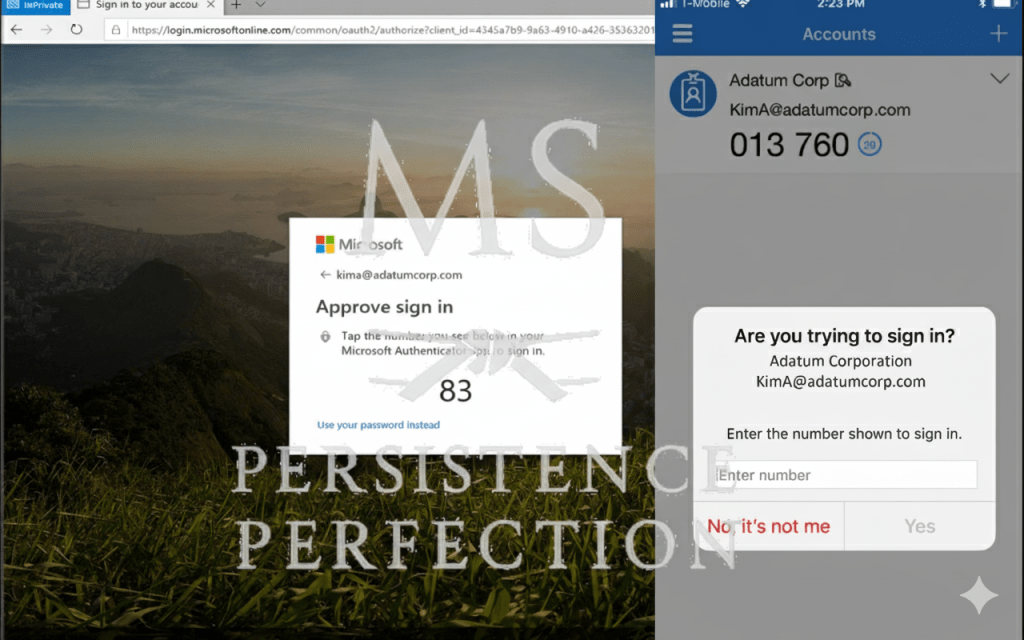Viewport: 1024px width, 640px height.
Task: Tap the code countdown timer circle
Action: [869, 145]
